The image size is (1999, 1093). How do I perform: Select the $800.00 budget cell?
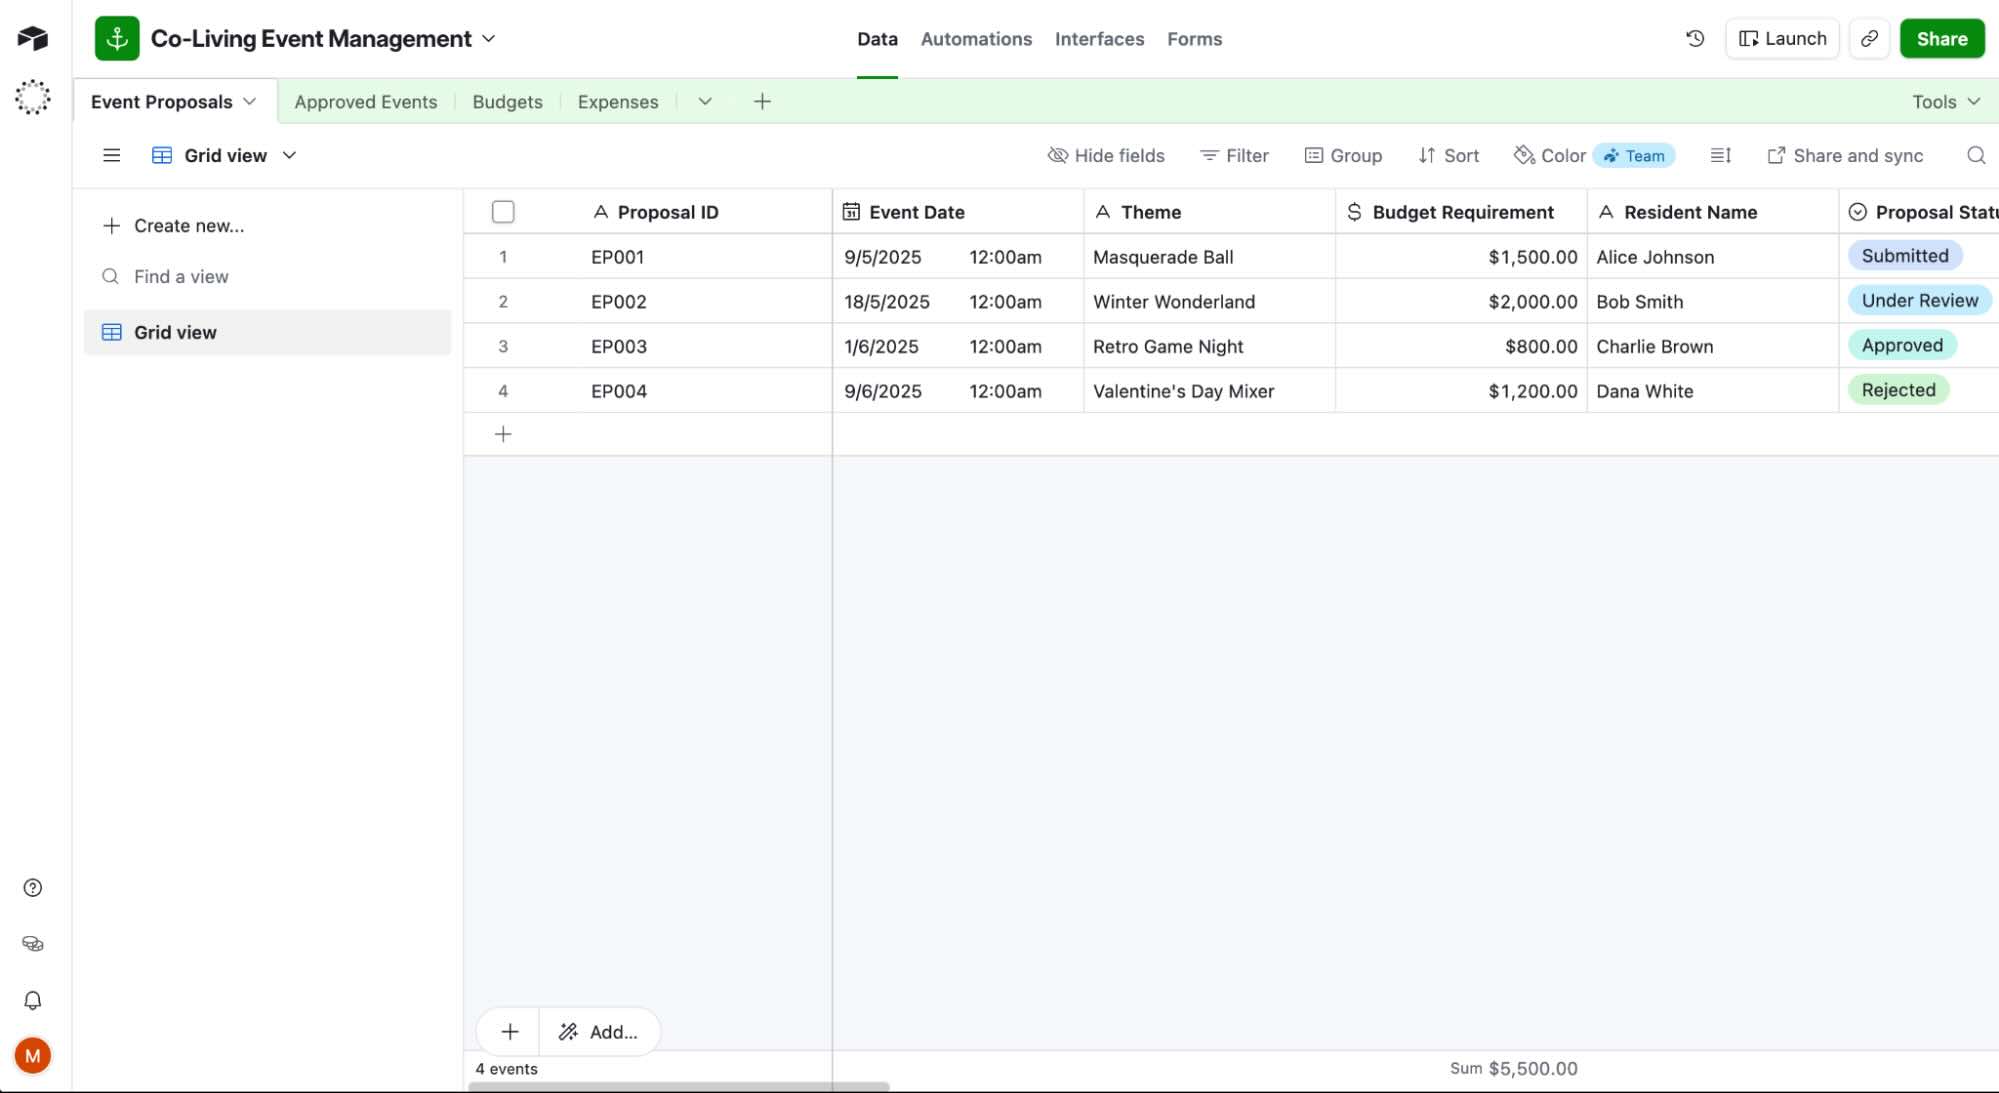[1461, 347]
